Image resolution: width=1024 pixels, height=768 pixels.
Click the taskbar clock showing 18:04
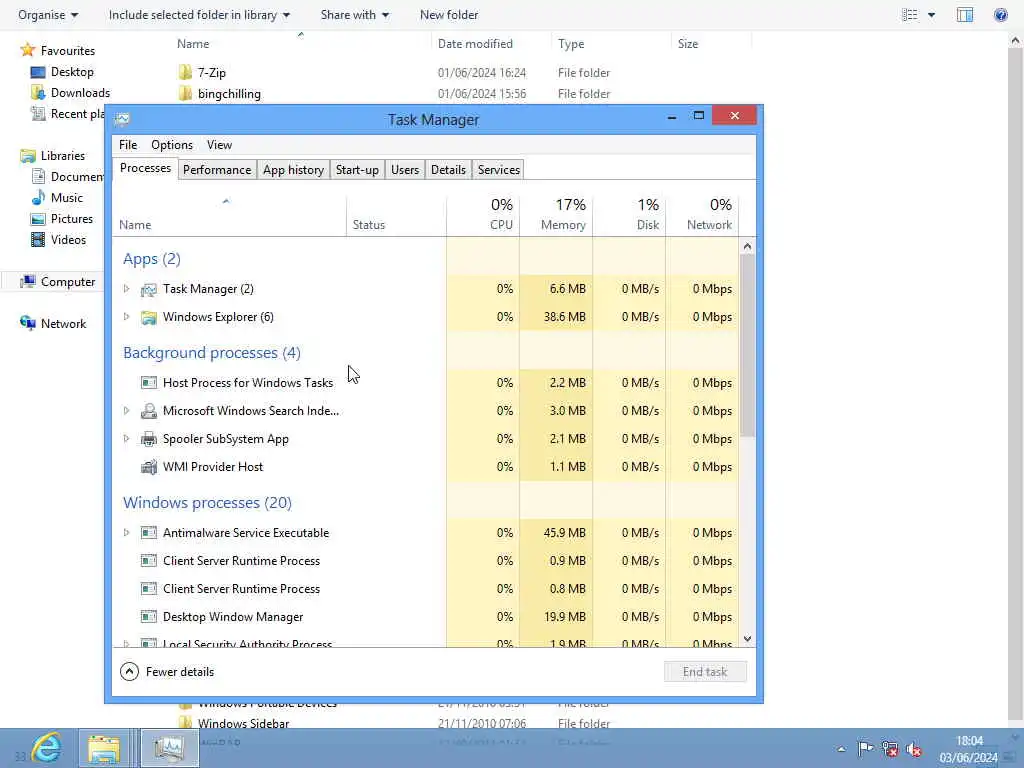point(969,749)
